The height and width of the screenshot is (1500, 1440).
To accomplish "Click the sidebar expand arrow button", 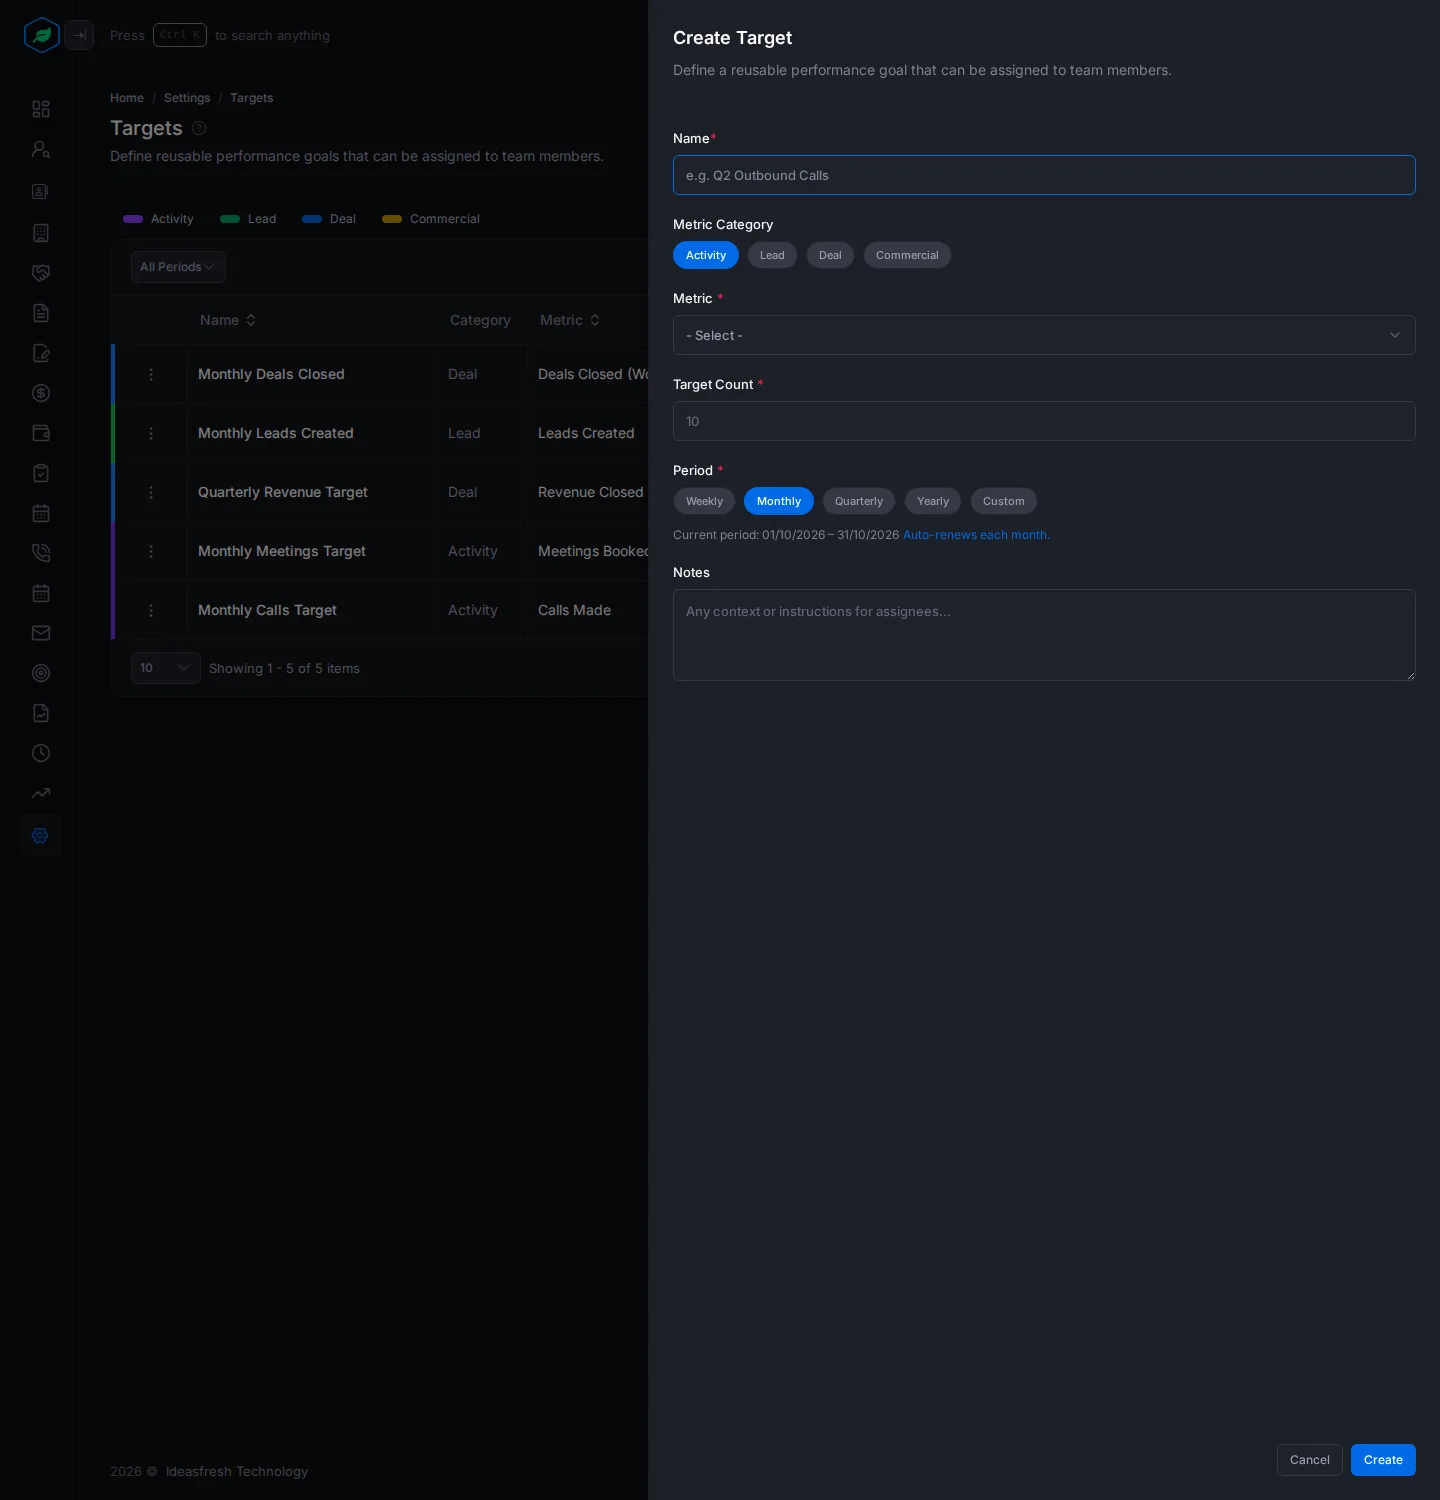I will (x=79, y=35).
